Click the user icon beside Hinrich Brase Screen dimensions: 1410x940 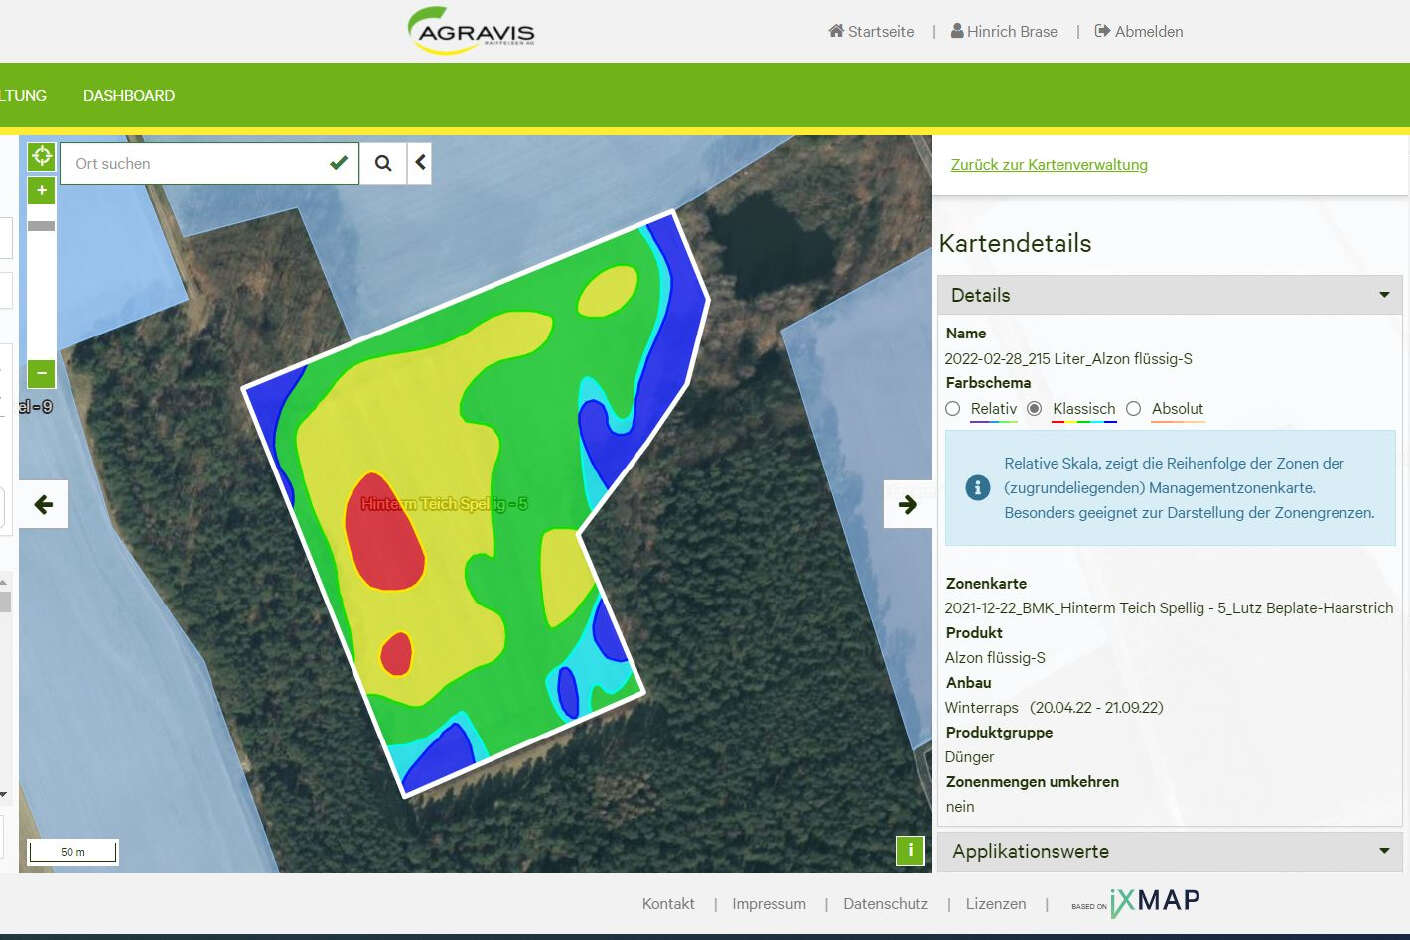click(957, 31)
